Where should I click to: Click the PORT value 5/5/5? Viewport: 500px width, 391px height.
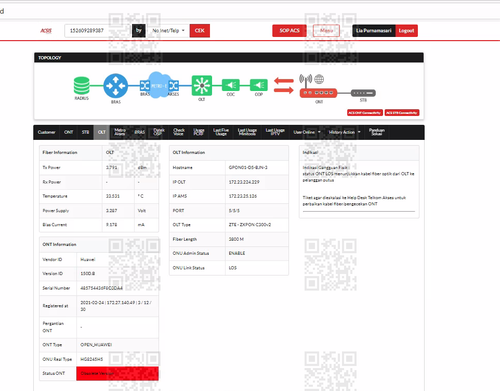pos(234,211)
